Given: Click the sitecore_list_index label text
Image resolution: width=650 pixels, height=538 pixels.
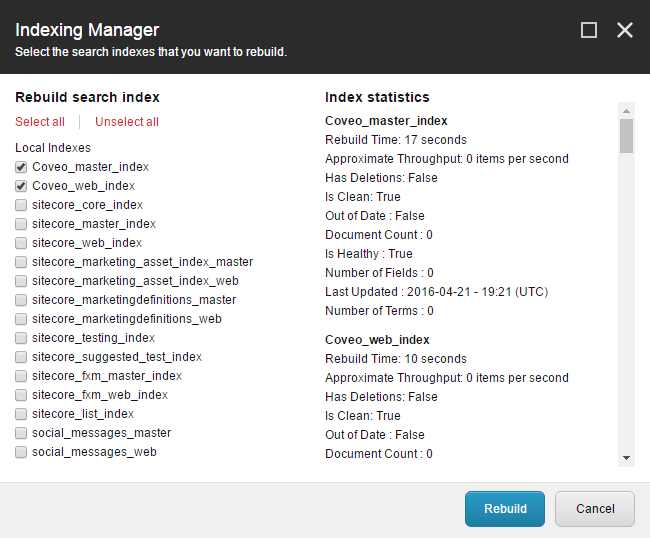Looking at the screenshot, I should [x=83, y=414].
